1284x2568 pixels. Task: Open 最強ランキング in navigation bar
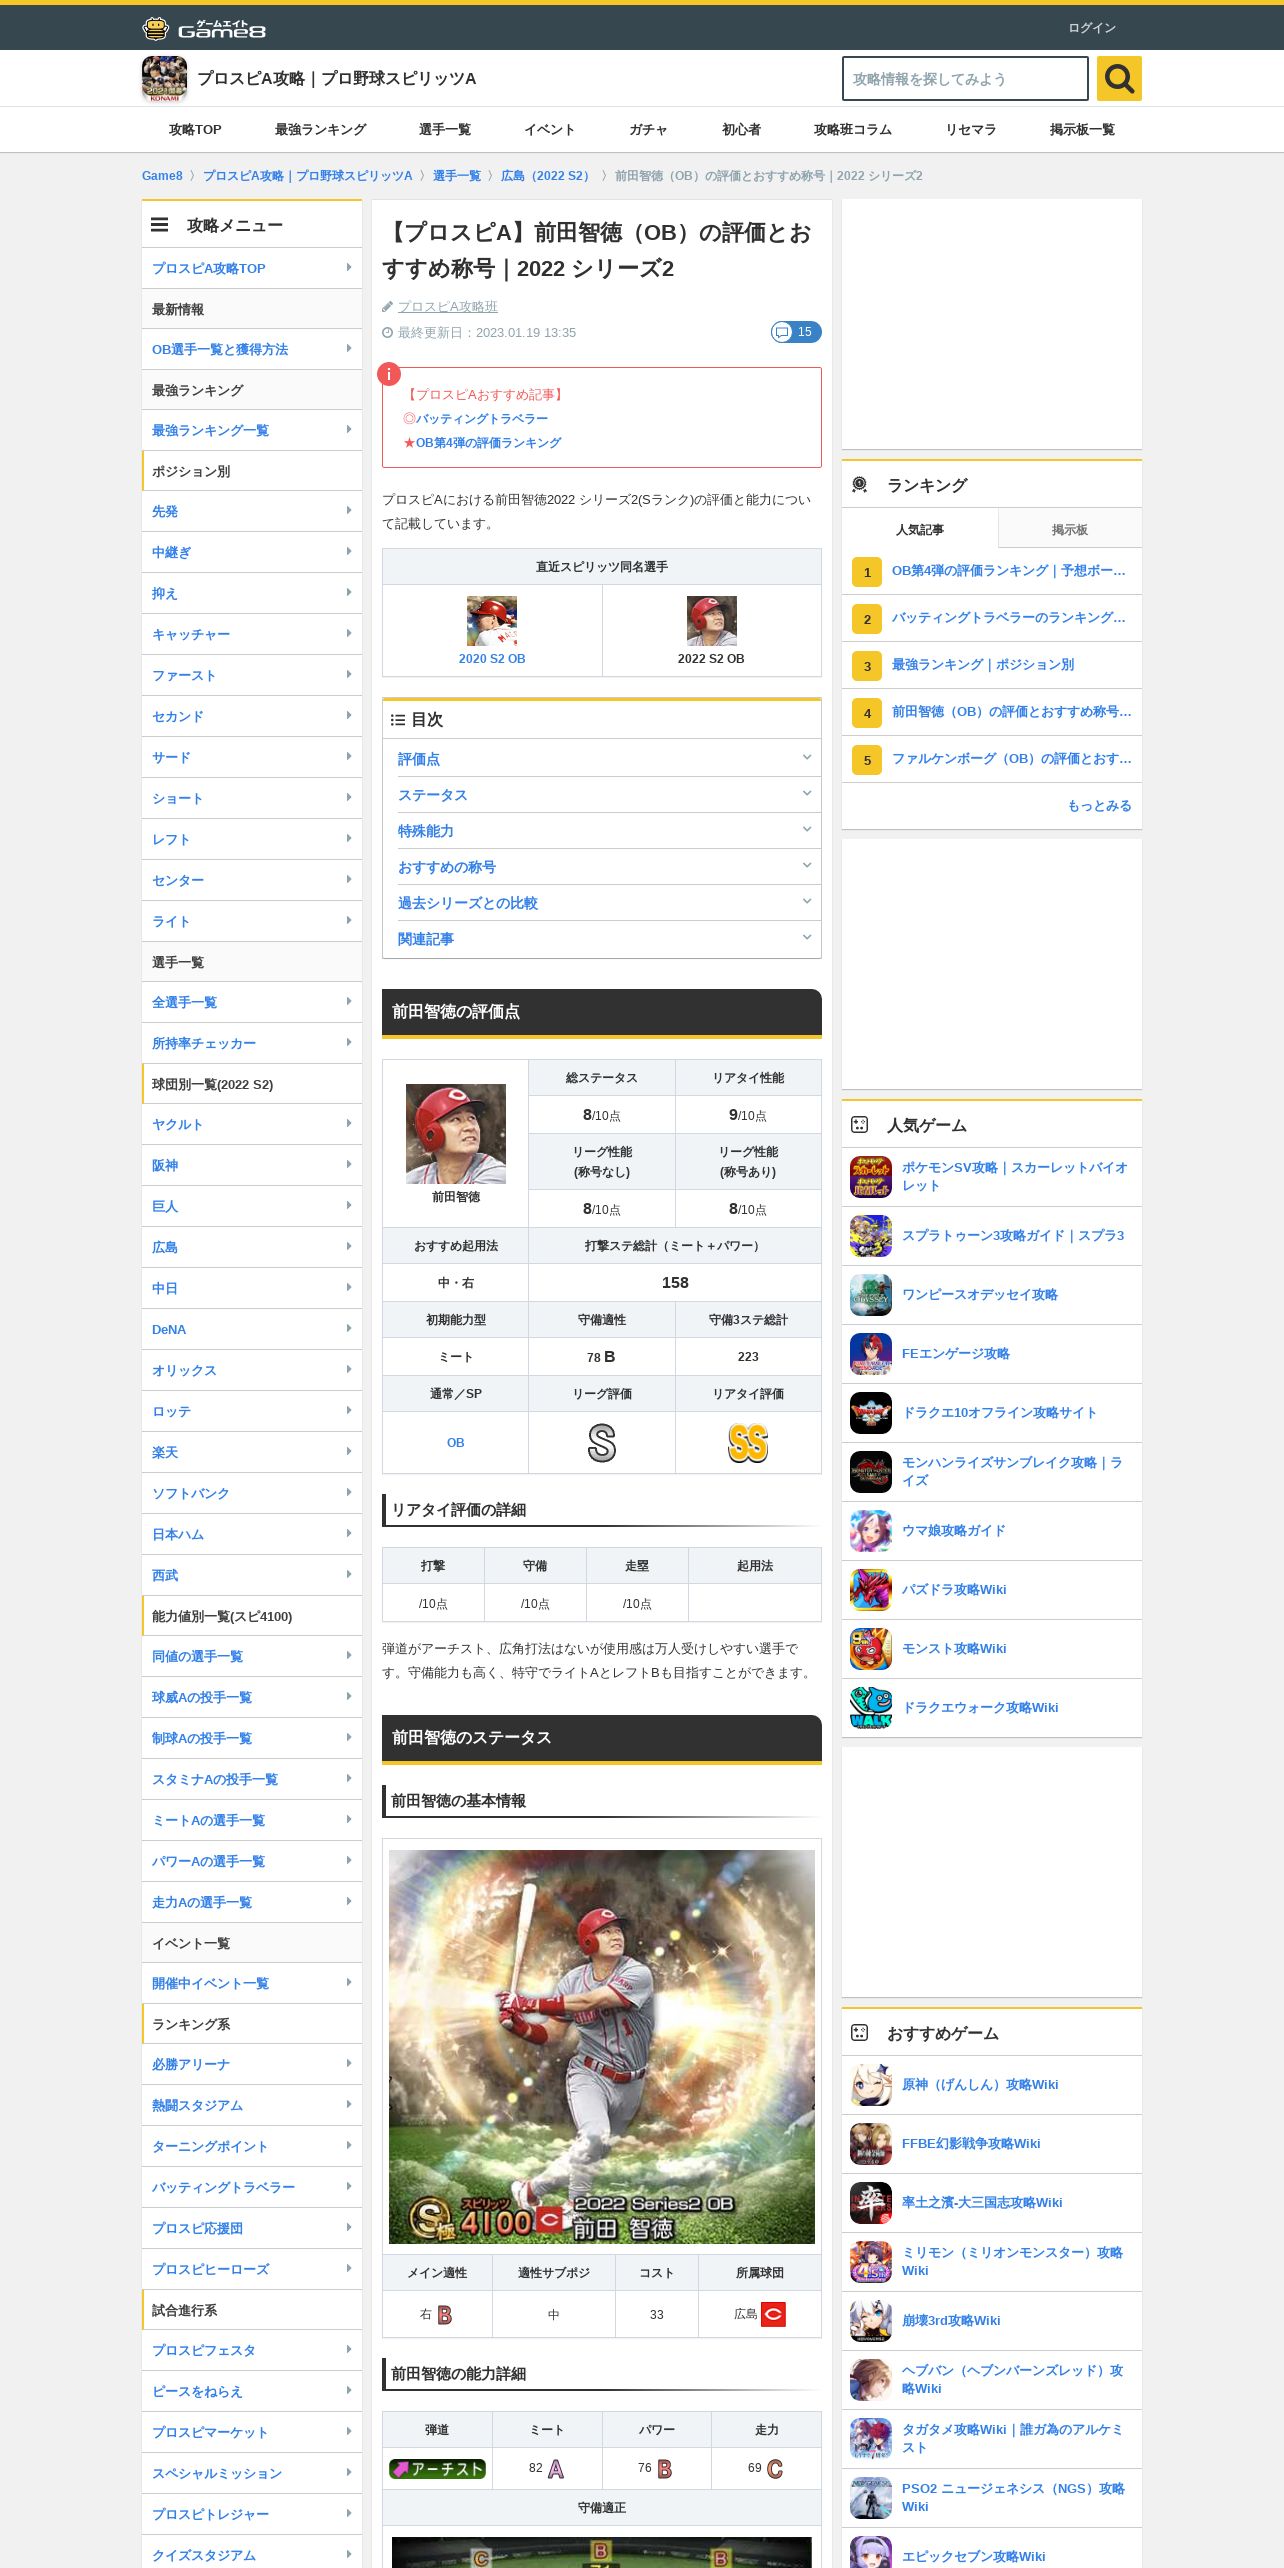pos(320,130)
